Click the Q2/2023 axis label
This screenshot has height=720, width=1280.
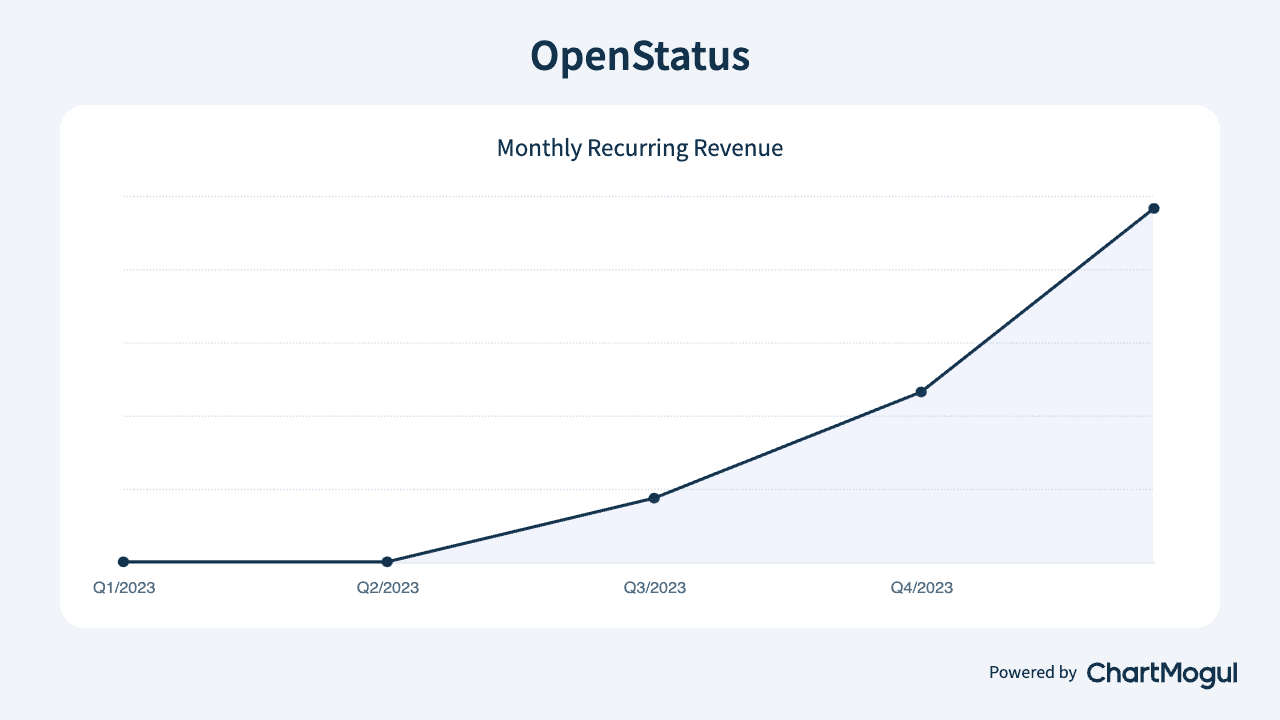click(x=388, y=588)
